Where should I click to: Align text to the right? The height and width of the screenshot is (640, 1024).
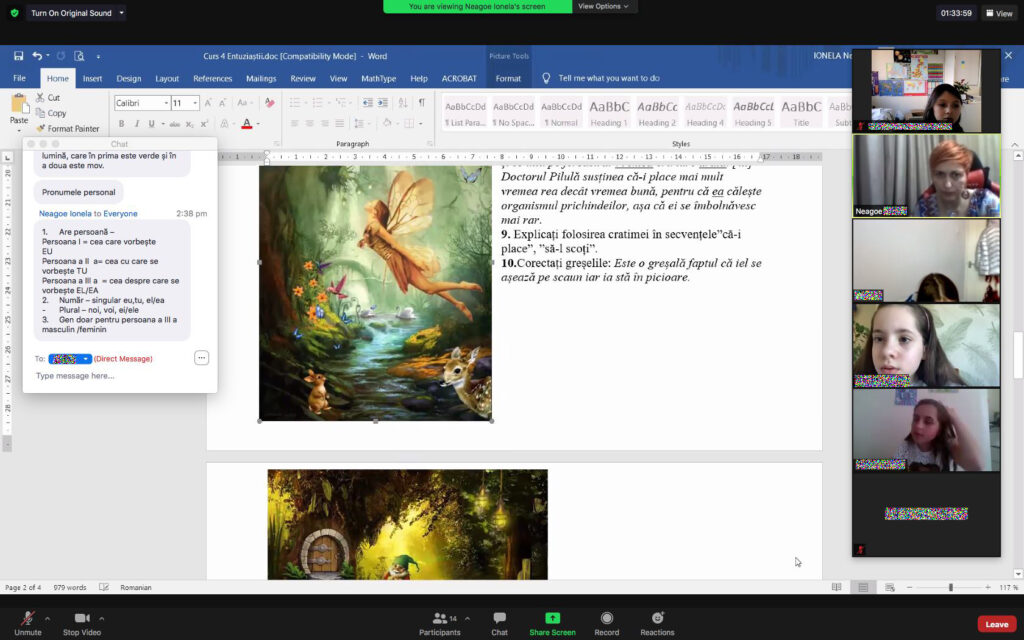[x=325, y=123]
